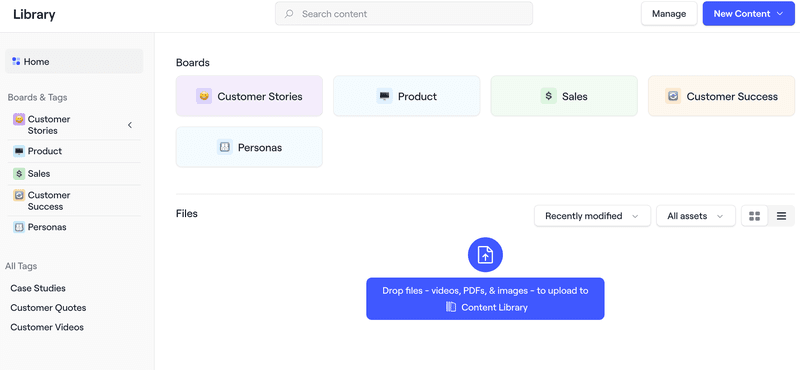Viewport: 800px width, 370px height.
Task: Click Product monitor icon in sidebar
Action: [19, 151]
